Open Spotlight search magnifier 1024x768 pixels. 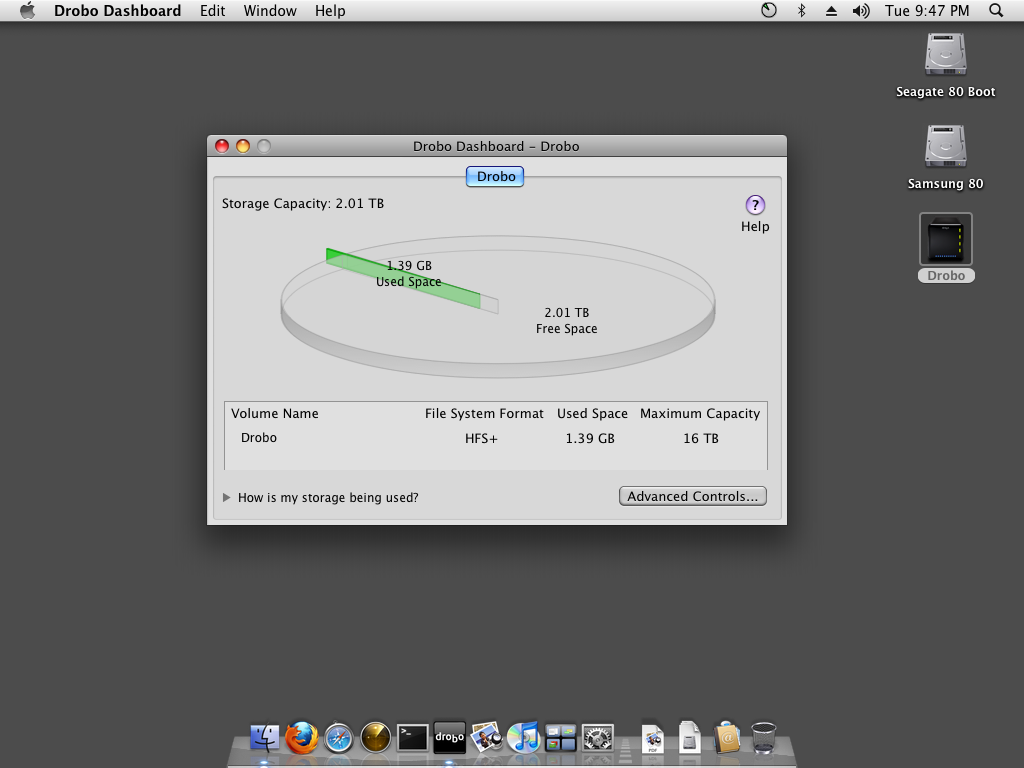coord(996,10)
